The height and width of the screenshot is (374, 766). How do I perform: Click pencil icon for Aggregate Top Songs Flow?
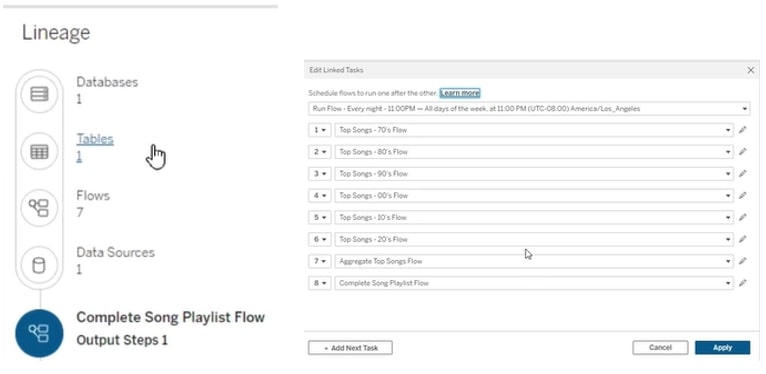[743, 261]
